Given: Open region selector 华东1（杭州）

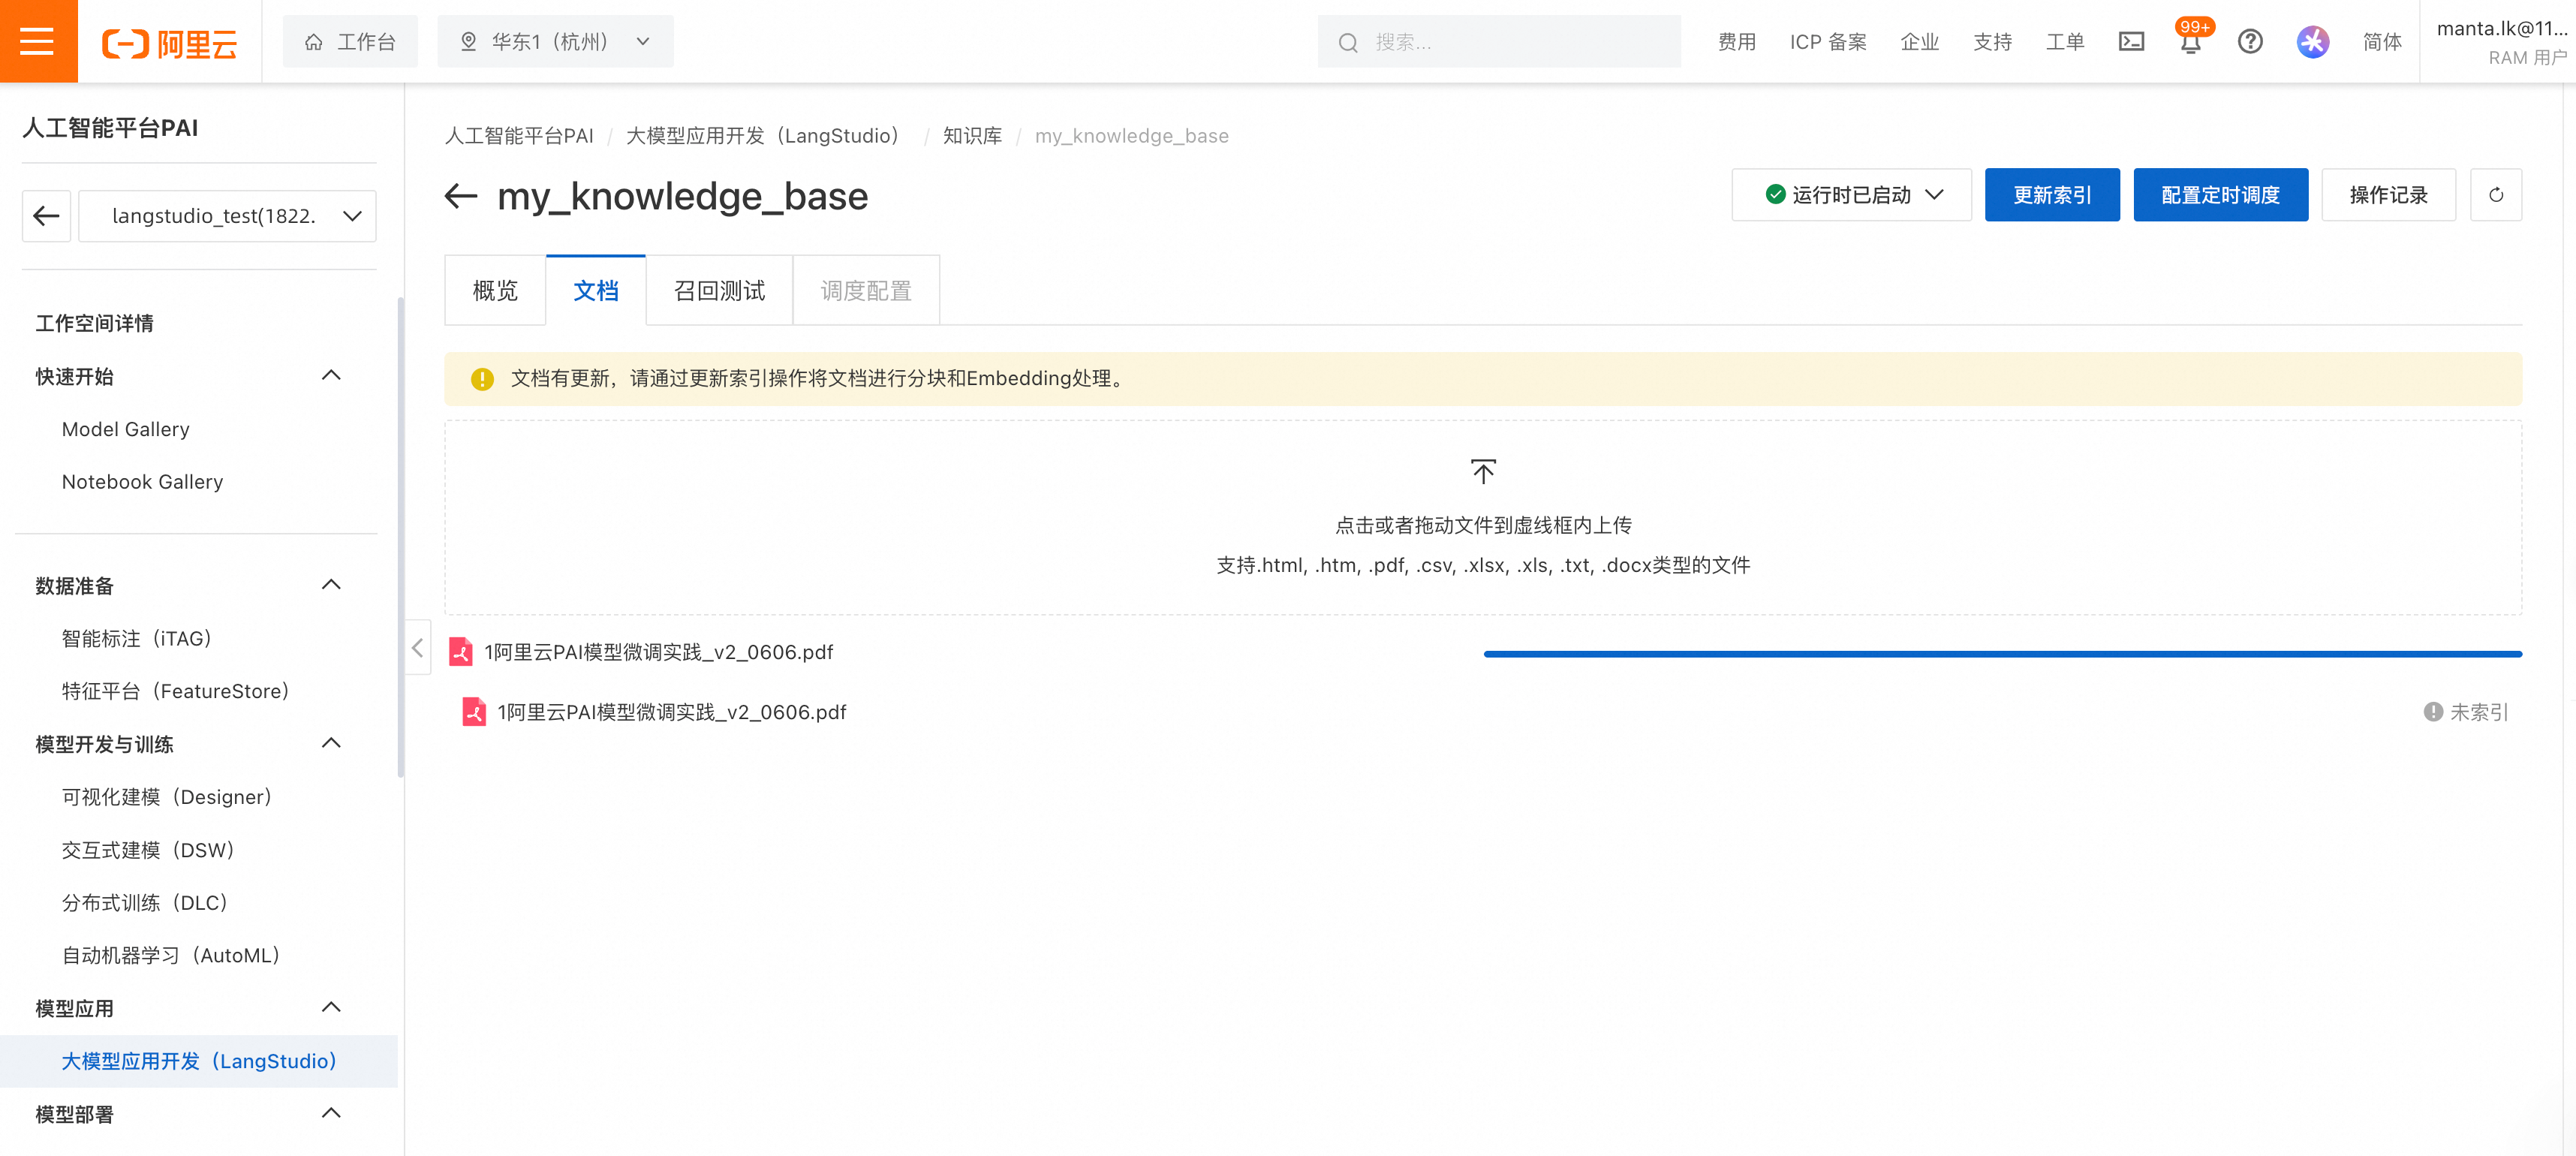Looking at the screenshot, I should pyautogui.click(x=555, y=41).
